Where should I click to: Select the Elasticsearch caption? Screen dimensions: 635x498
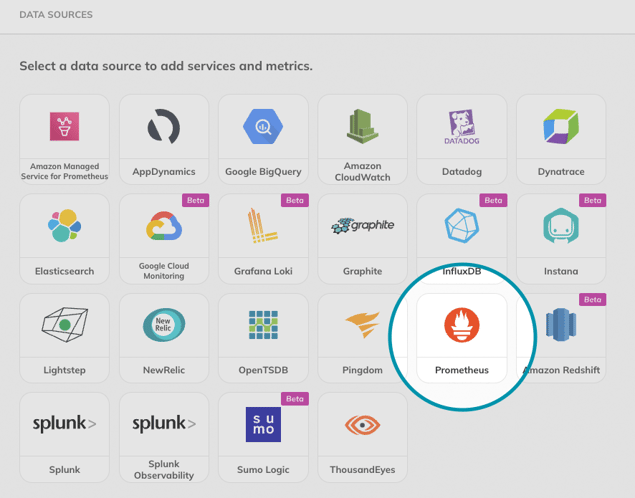(x=64, y=271)
